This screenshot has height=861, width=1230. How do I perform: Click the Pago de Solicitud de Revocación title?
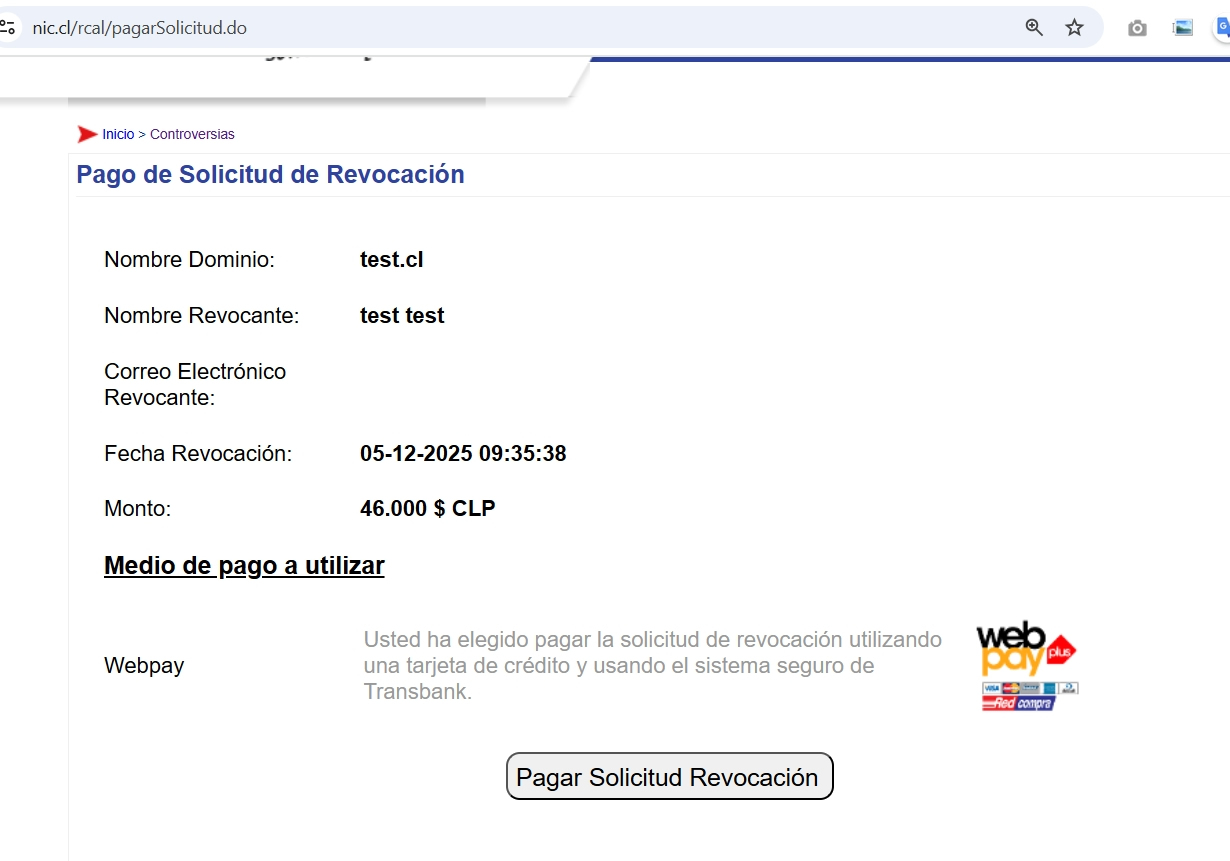[x=270, y=174]
